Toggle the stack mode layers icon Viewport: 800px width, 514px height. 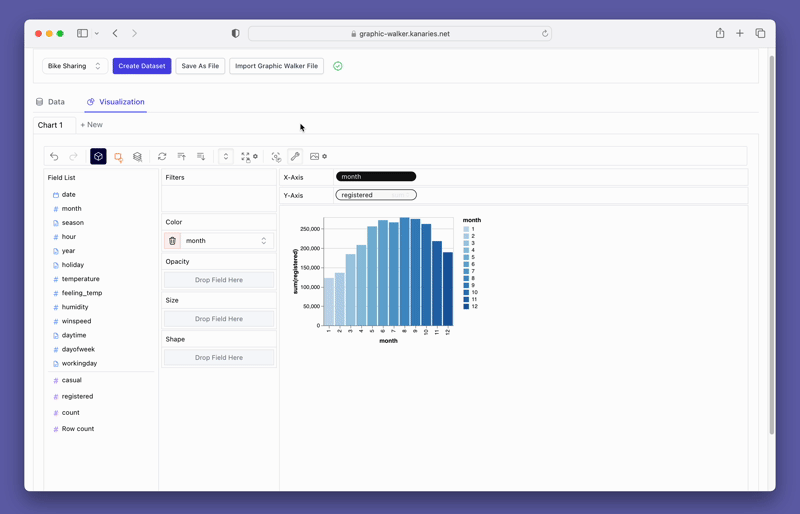click(138, 157)
